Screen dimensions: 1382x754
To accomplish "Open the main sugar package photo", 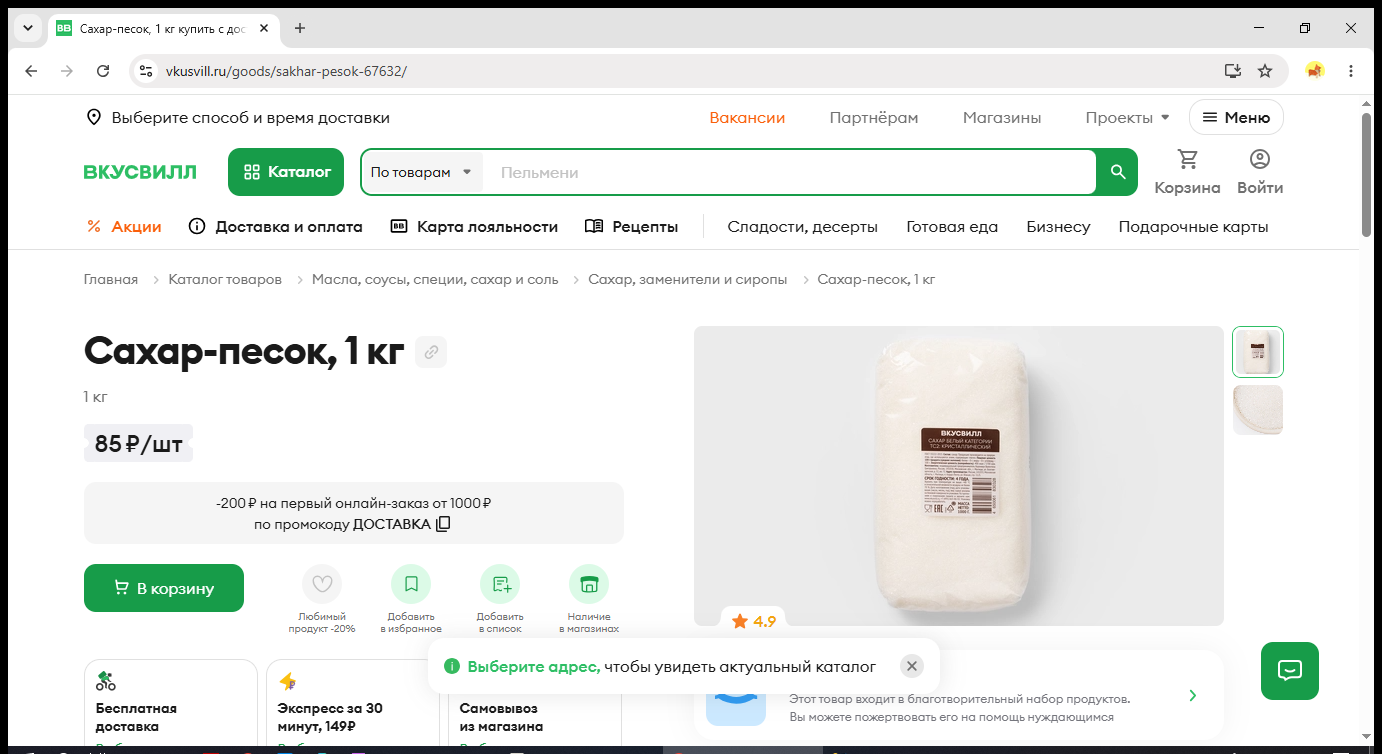I will click(958, 476).
